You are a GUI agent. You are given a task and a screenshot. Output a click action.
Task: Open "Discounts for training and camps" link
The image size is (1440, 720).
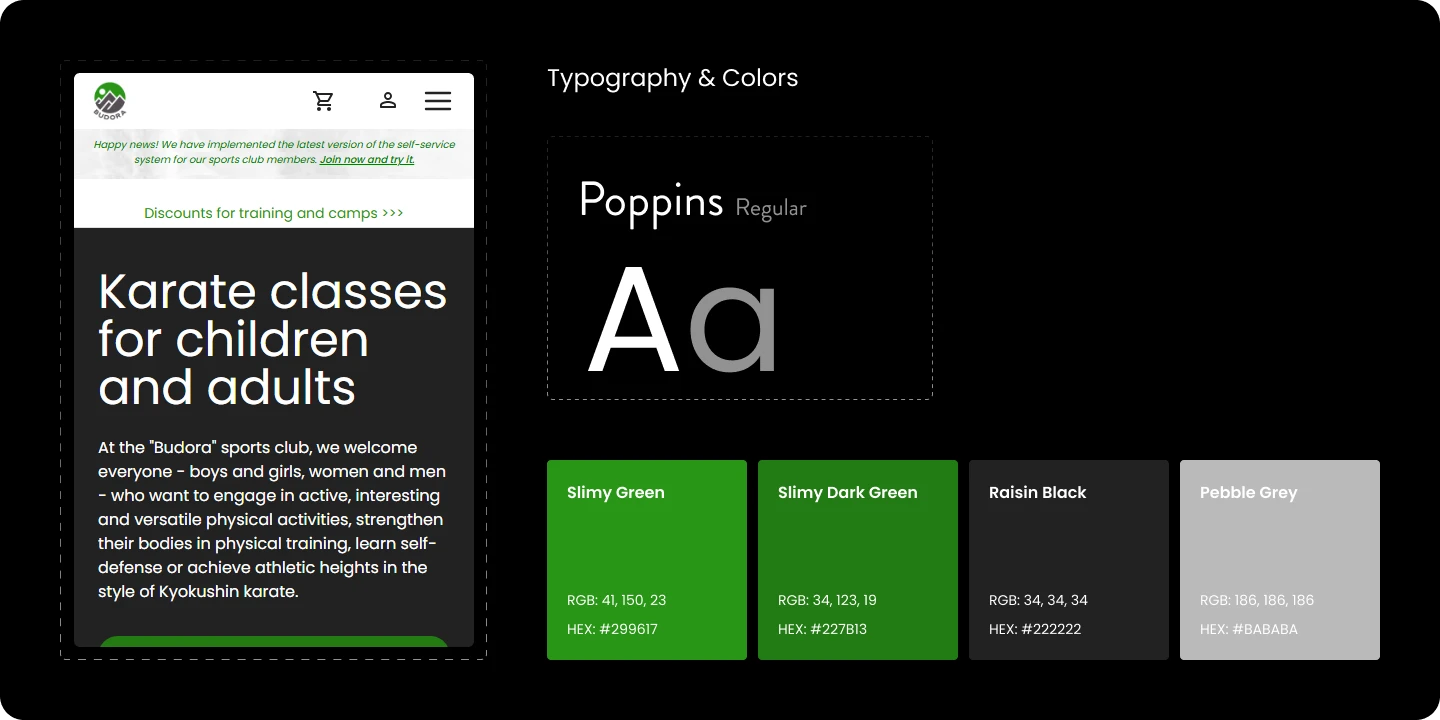pos(273,213)
